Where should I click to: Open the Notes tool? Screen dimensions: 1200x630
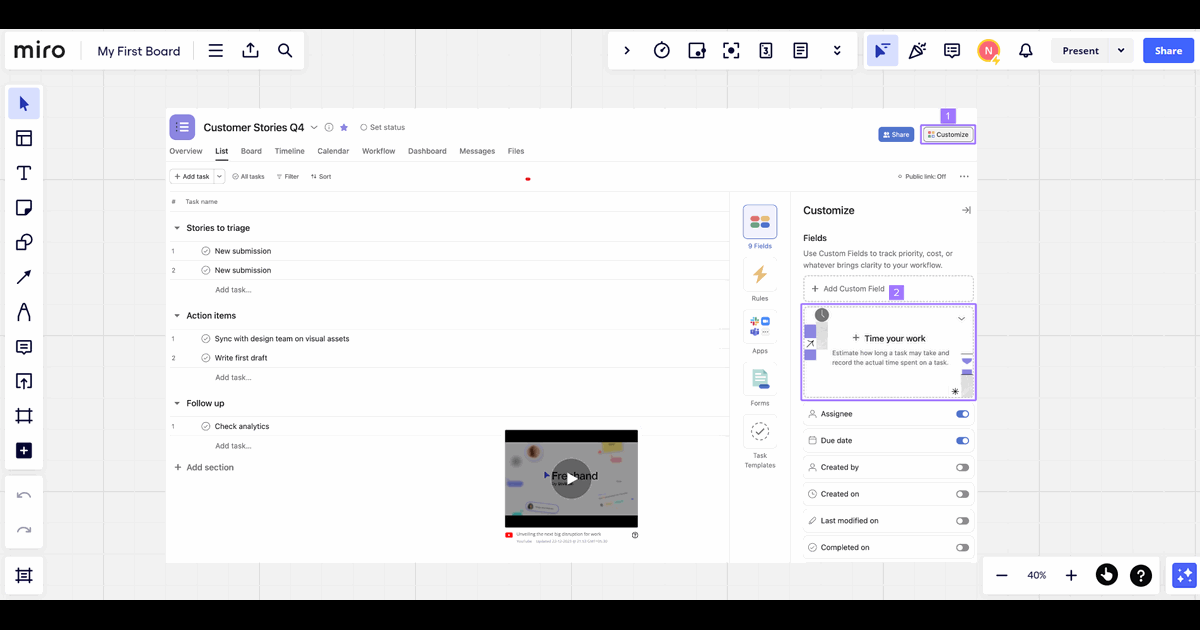pyautogui.click(x=801, y=51)
